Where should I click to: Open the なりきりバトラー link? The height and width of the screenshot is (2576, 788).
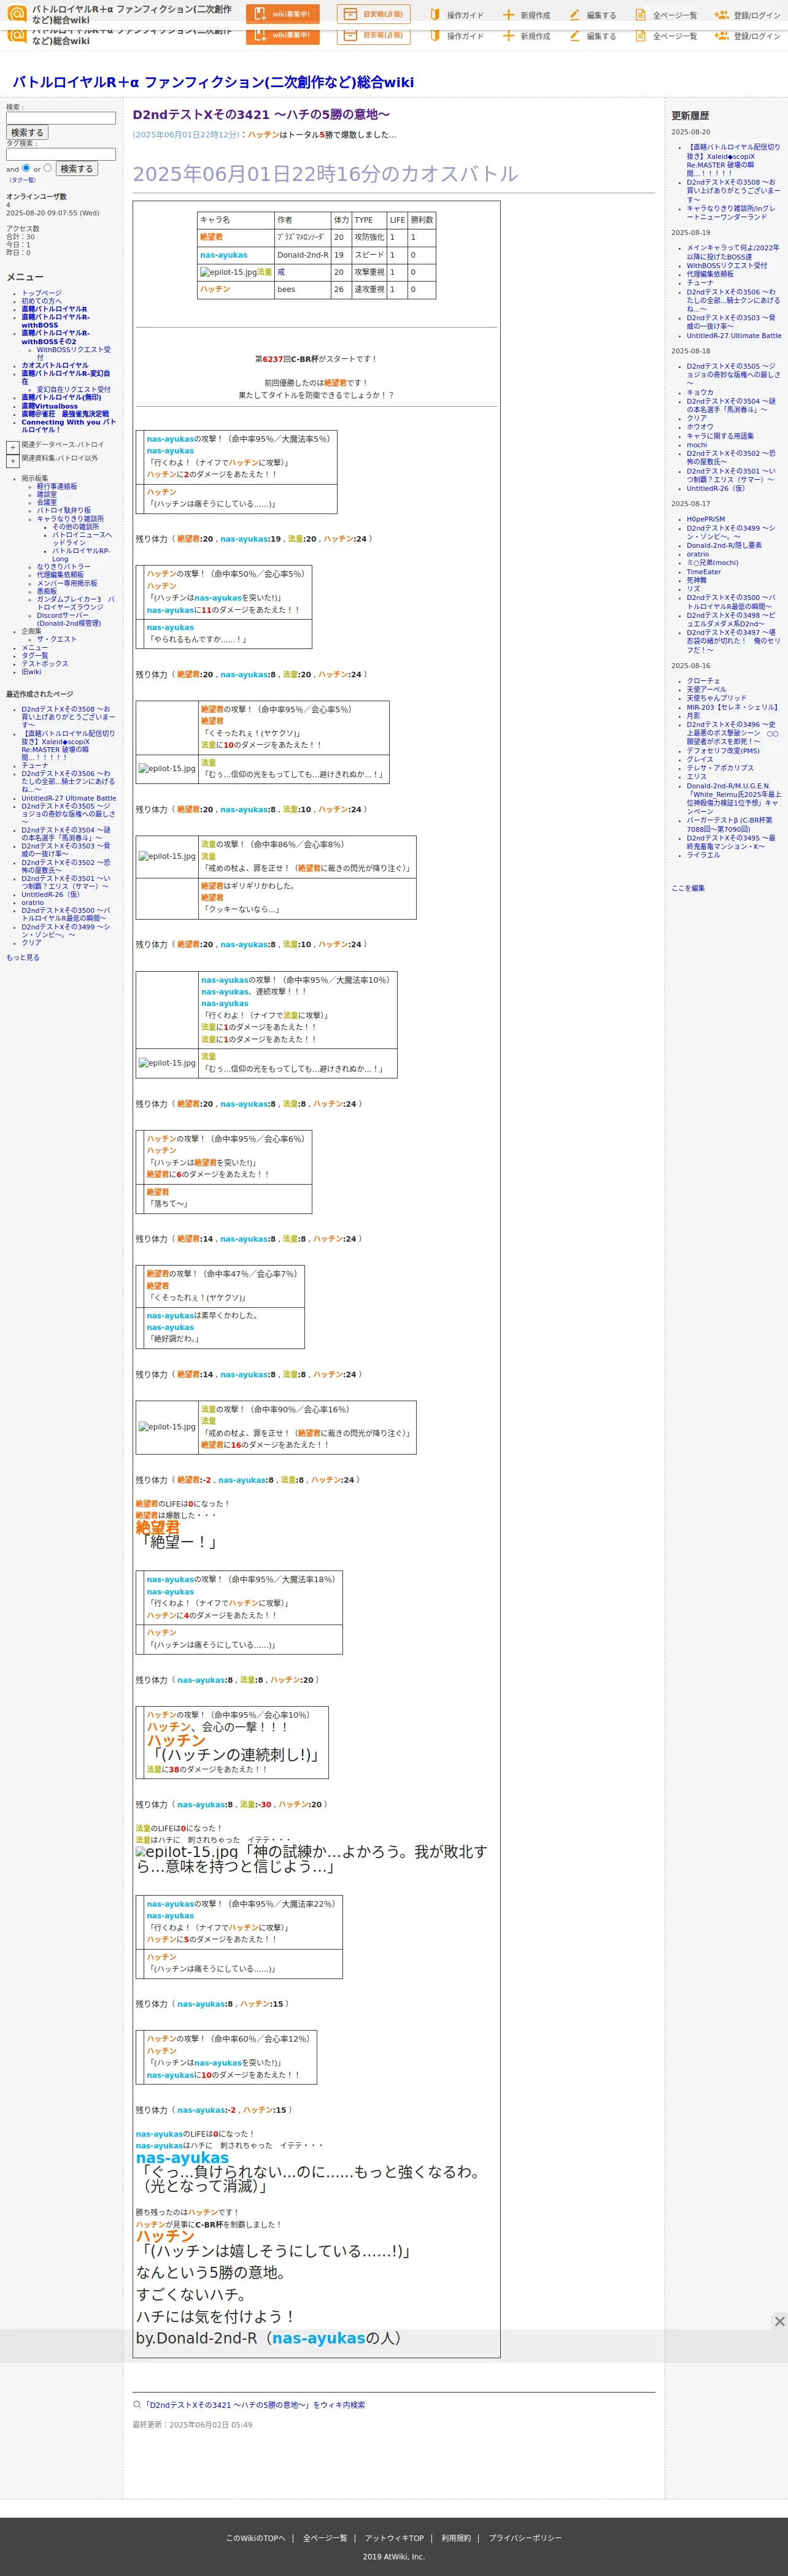click(63, 567)
